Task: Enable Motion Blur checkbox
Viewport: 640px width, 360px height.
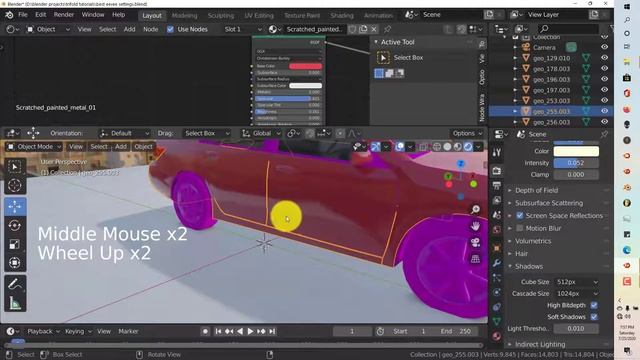Action: (520, 228)
